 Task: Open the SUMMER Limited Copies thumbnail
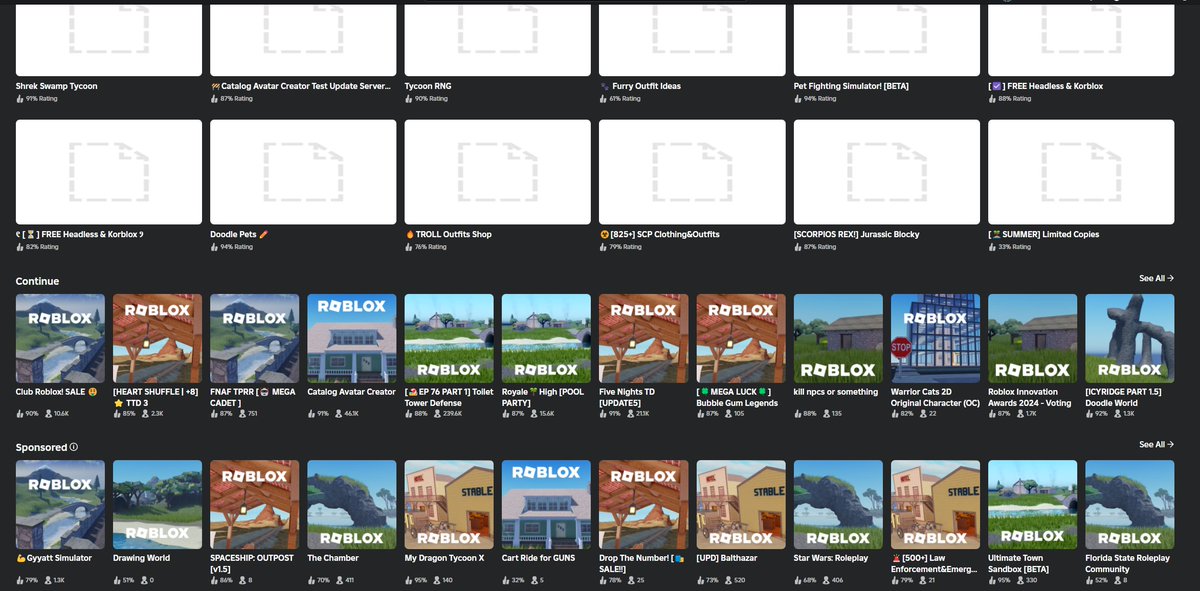click(1081, 172)
